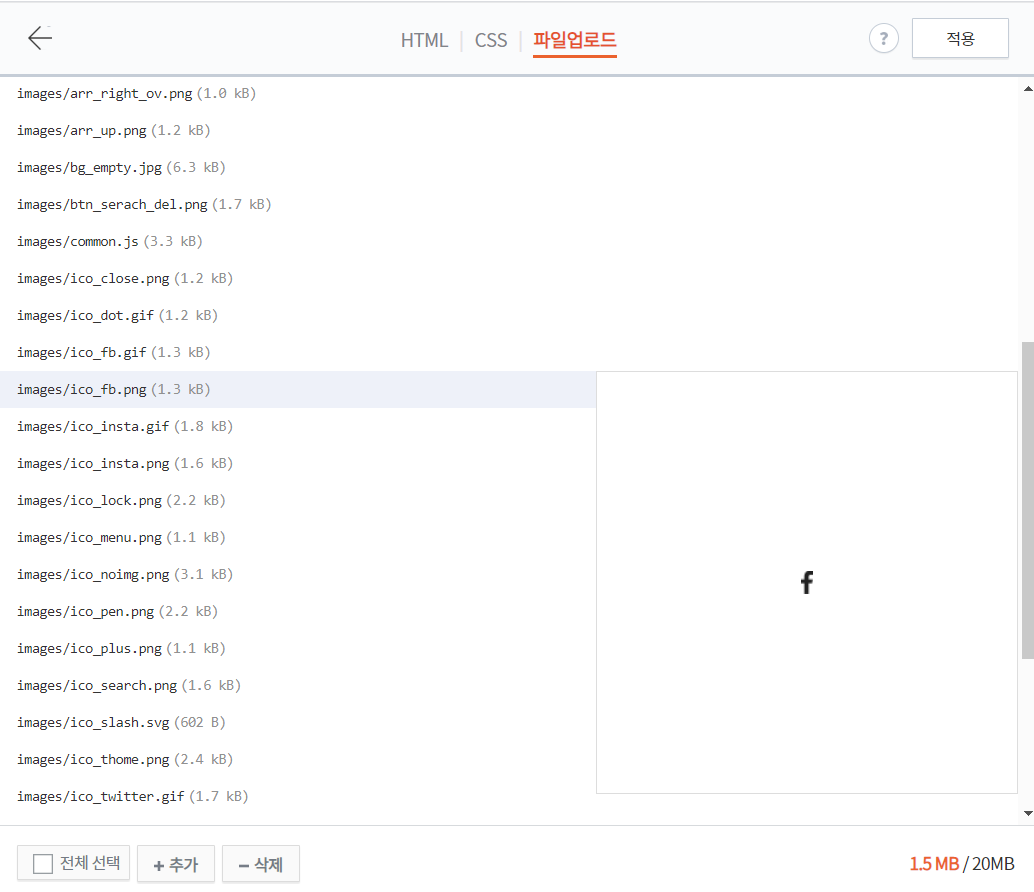This screenshot has width=1034, height=892.
Task: Select images/arr_up.png file row
Action: [298, 131]
